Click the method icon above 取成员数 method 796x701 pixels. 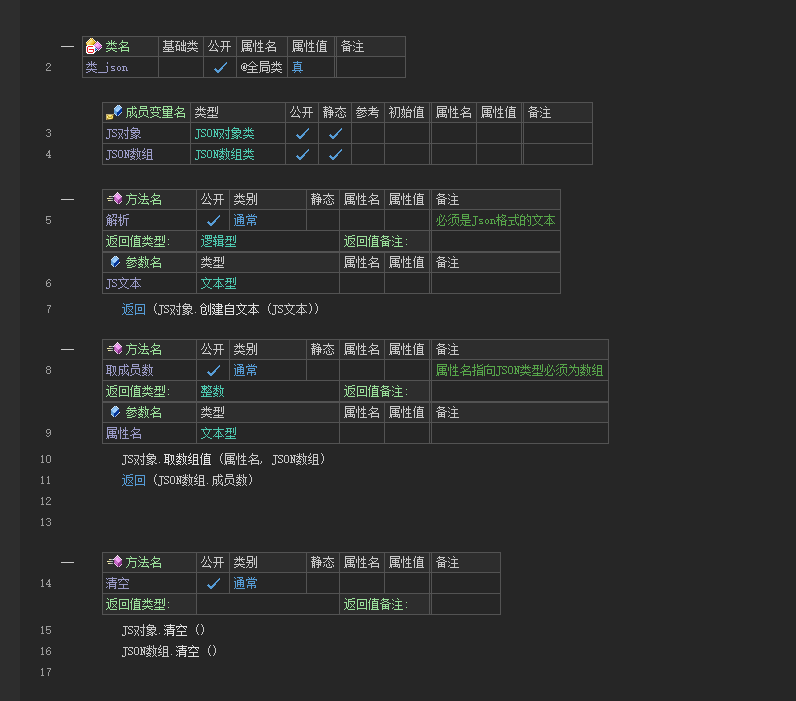click(x=114, y=349)
